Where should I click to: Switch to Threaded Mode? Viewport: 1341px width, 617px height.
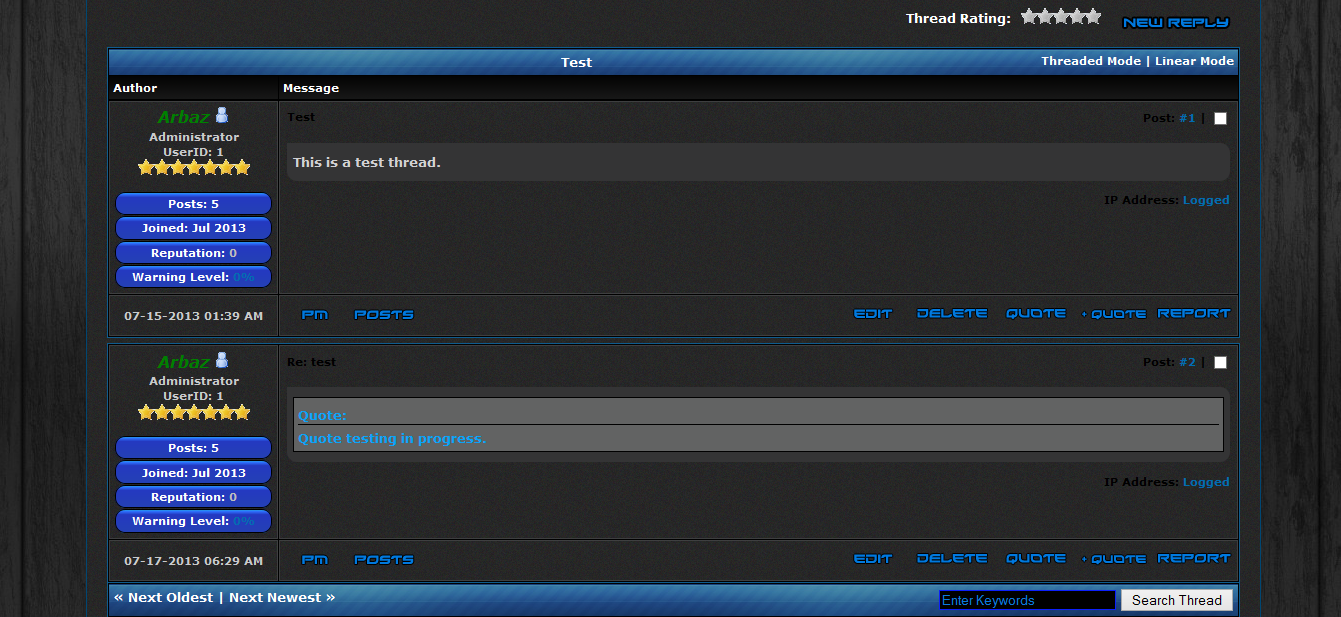click(1091, 61)
